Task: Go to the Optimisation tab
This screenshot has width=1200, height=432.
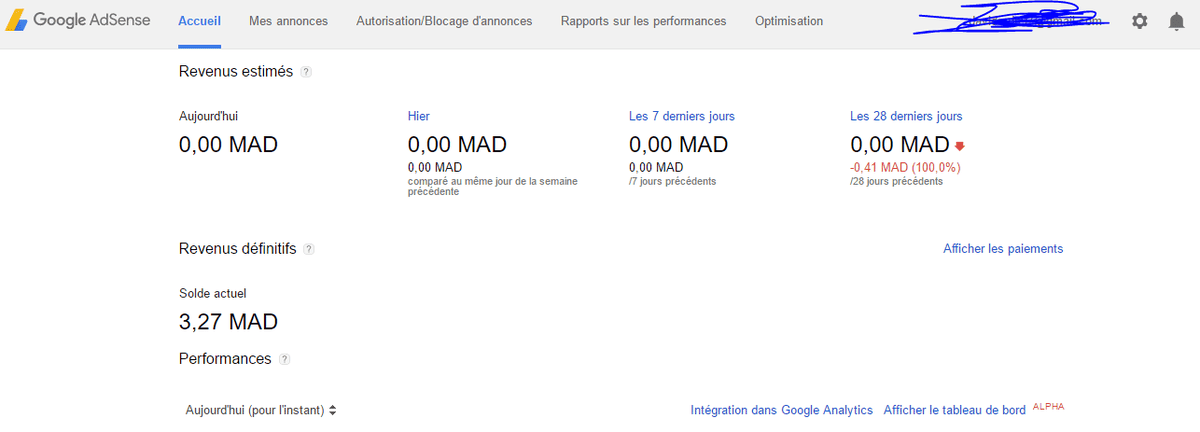Action: pos(789,21)
